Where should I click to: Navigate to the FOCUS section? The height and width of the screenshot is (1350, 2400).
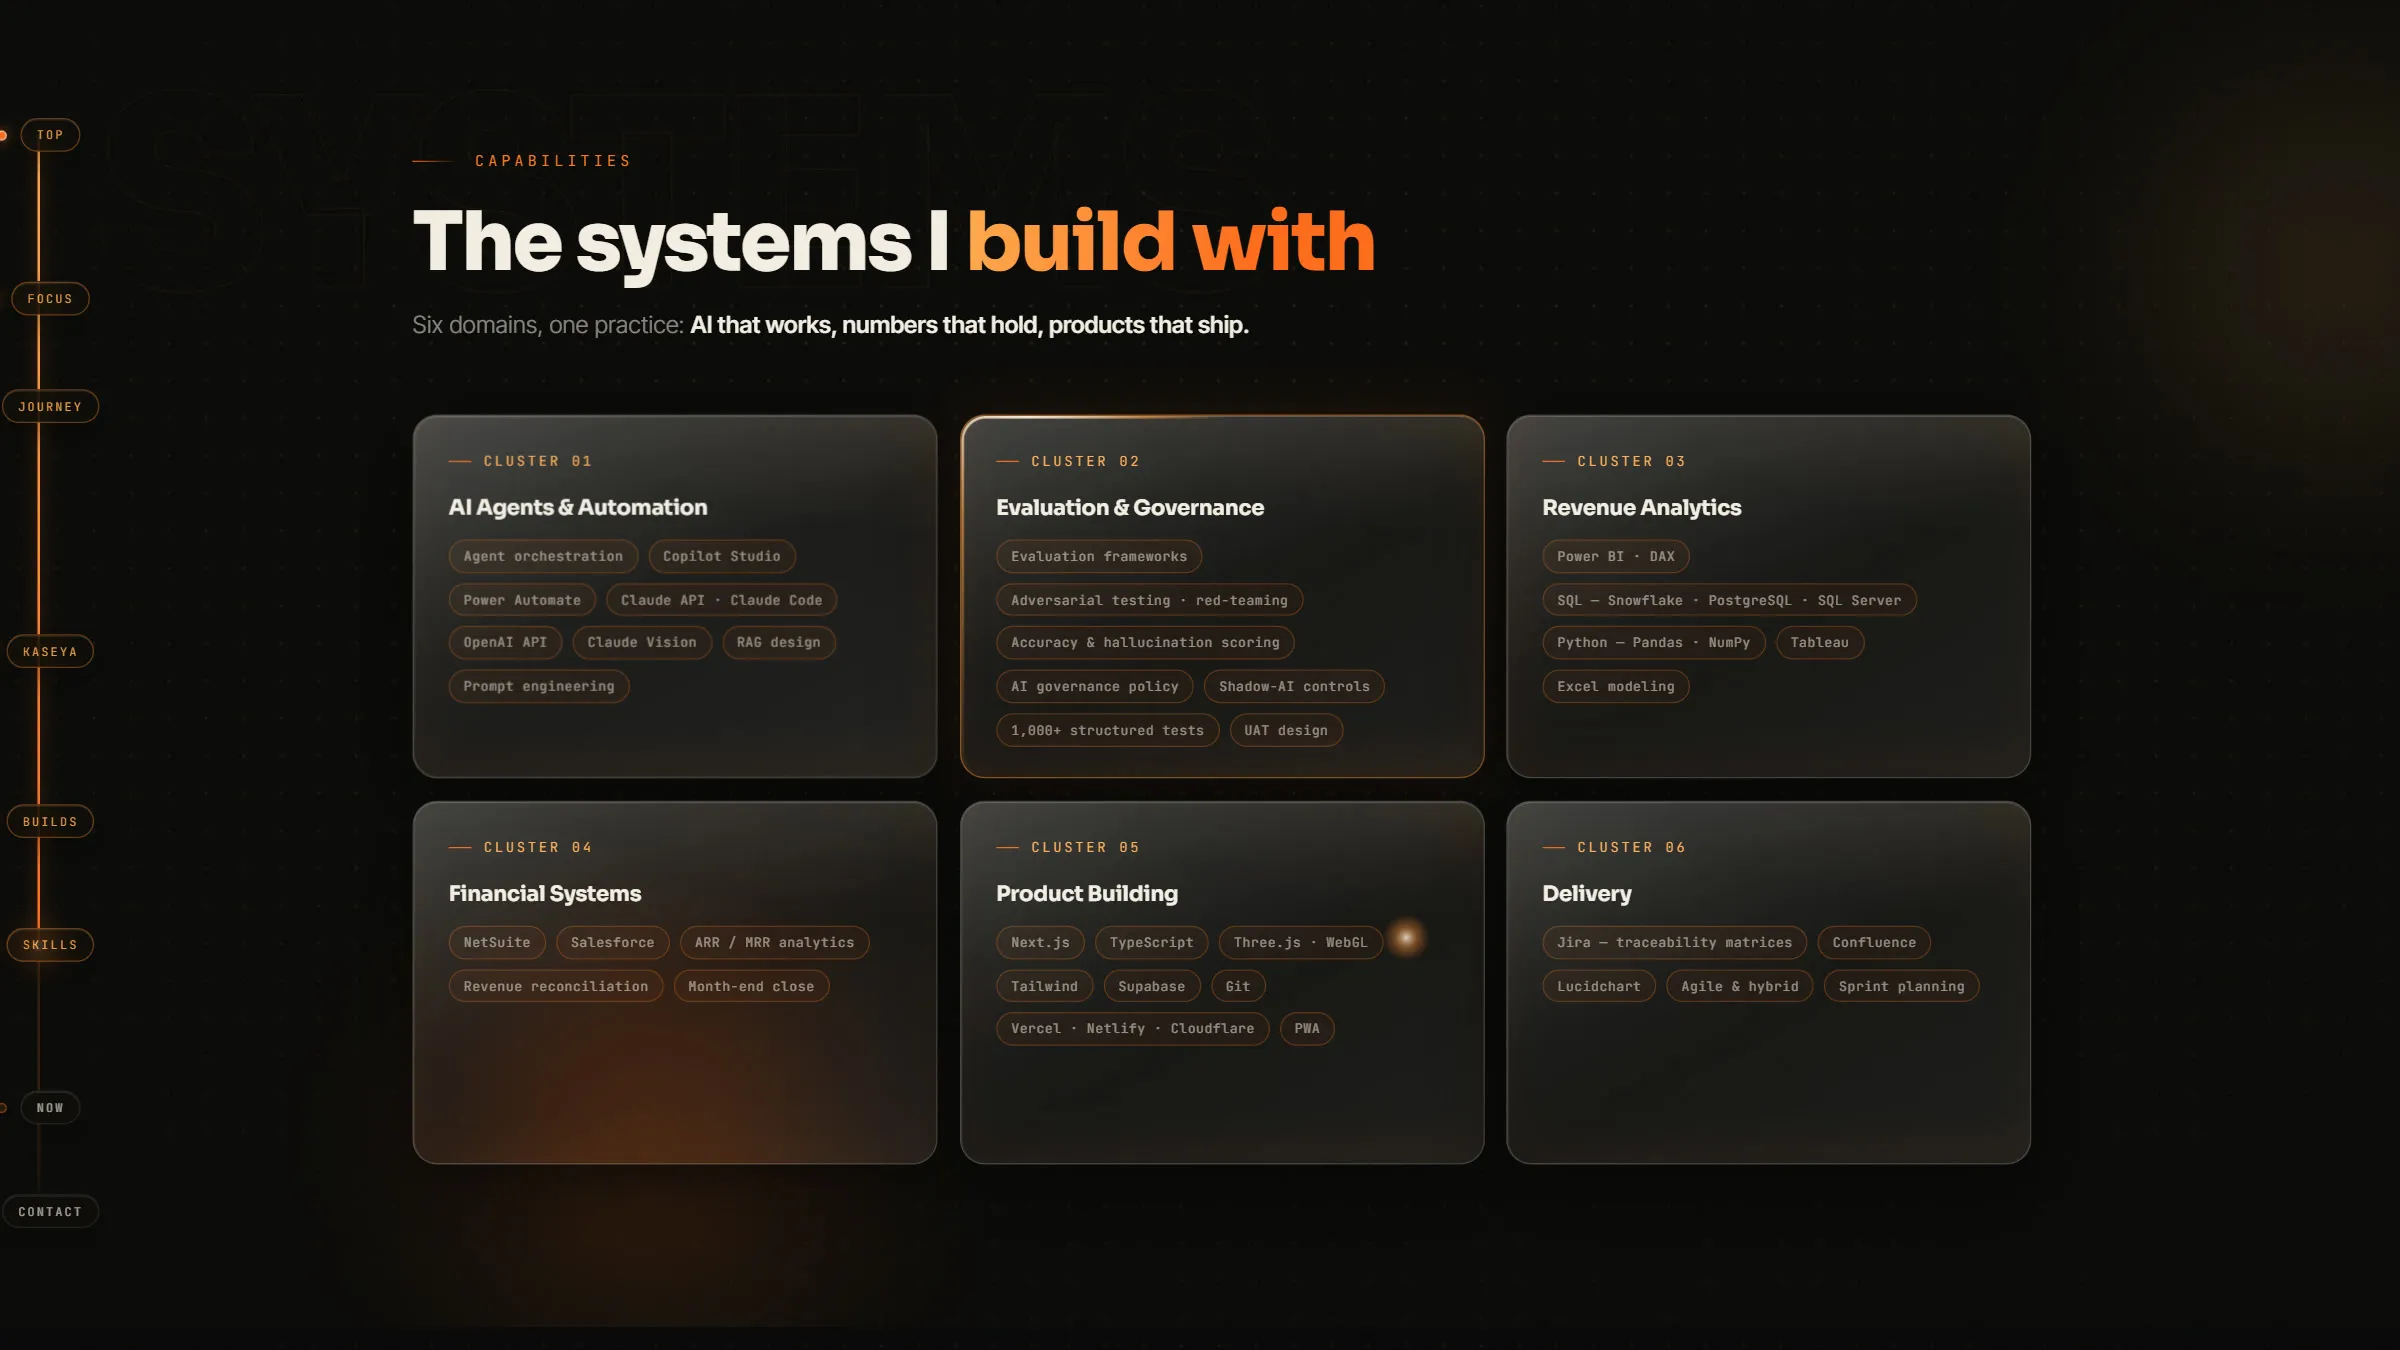[50, 299]
